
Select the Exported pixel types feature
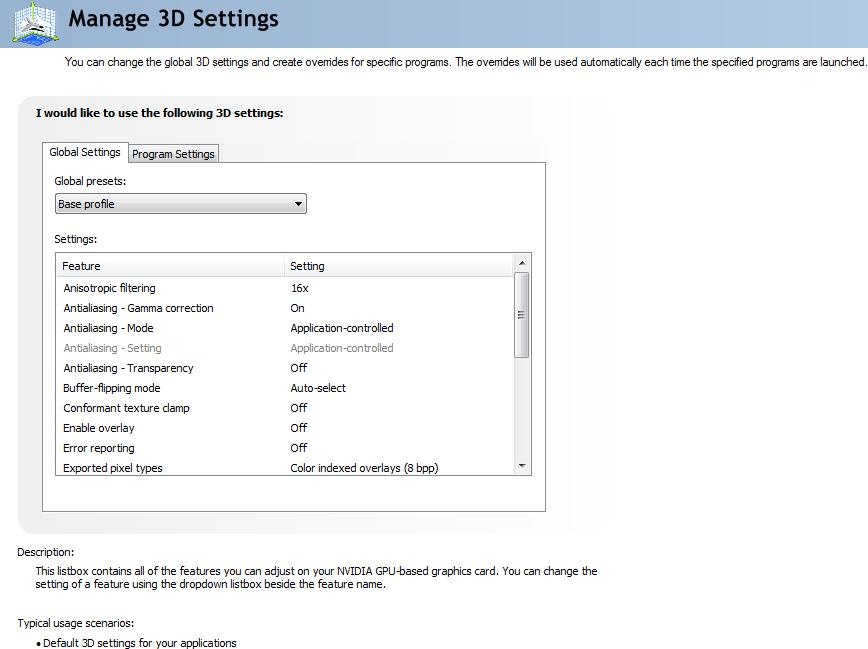click(x=113, y=468)
